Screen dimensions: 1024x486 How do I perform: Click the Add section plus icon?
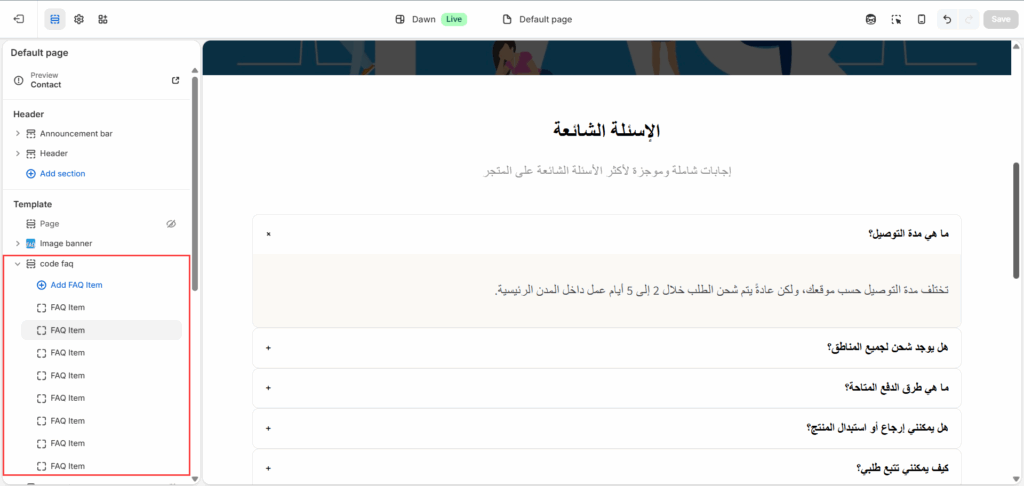(x=31, y=174)
